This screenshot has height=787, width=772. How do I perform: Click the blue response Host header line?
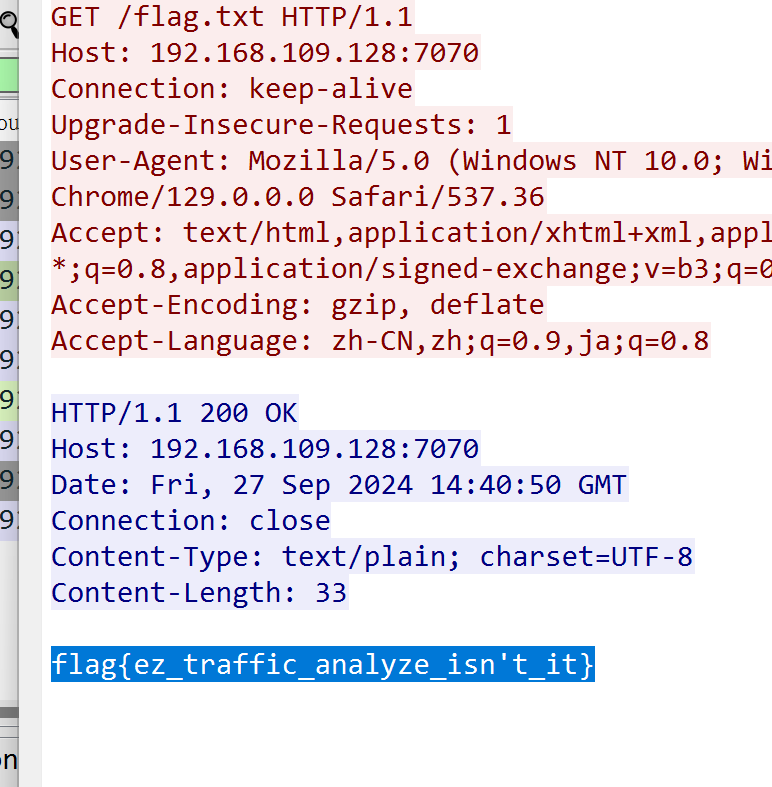pos(266,448)
